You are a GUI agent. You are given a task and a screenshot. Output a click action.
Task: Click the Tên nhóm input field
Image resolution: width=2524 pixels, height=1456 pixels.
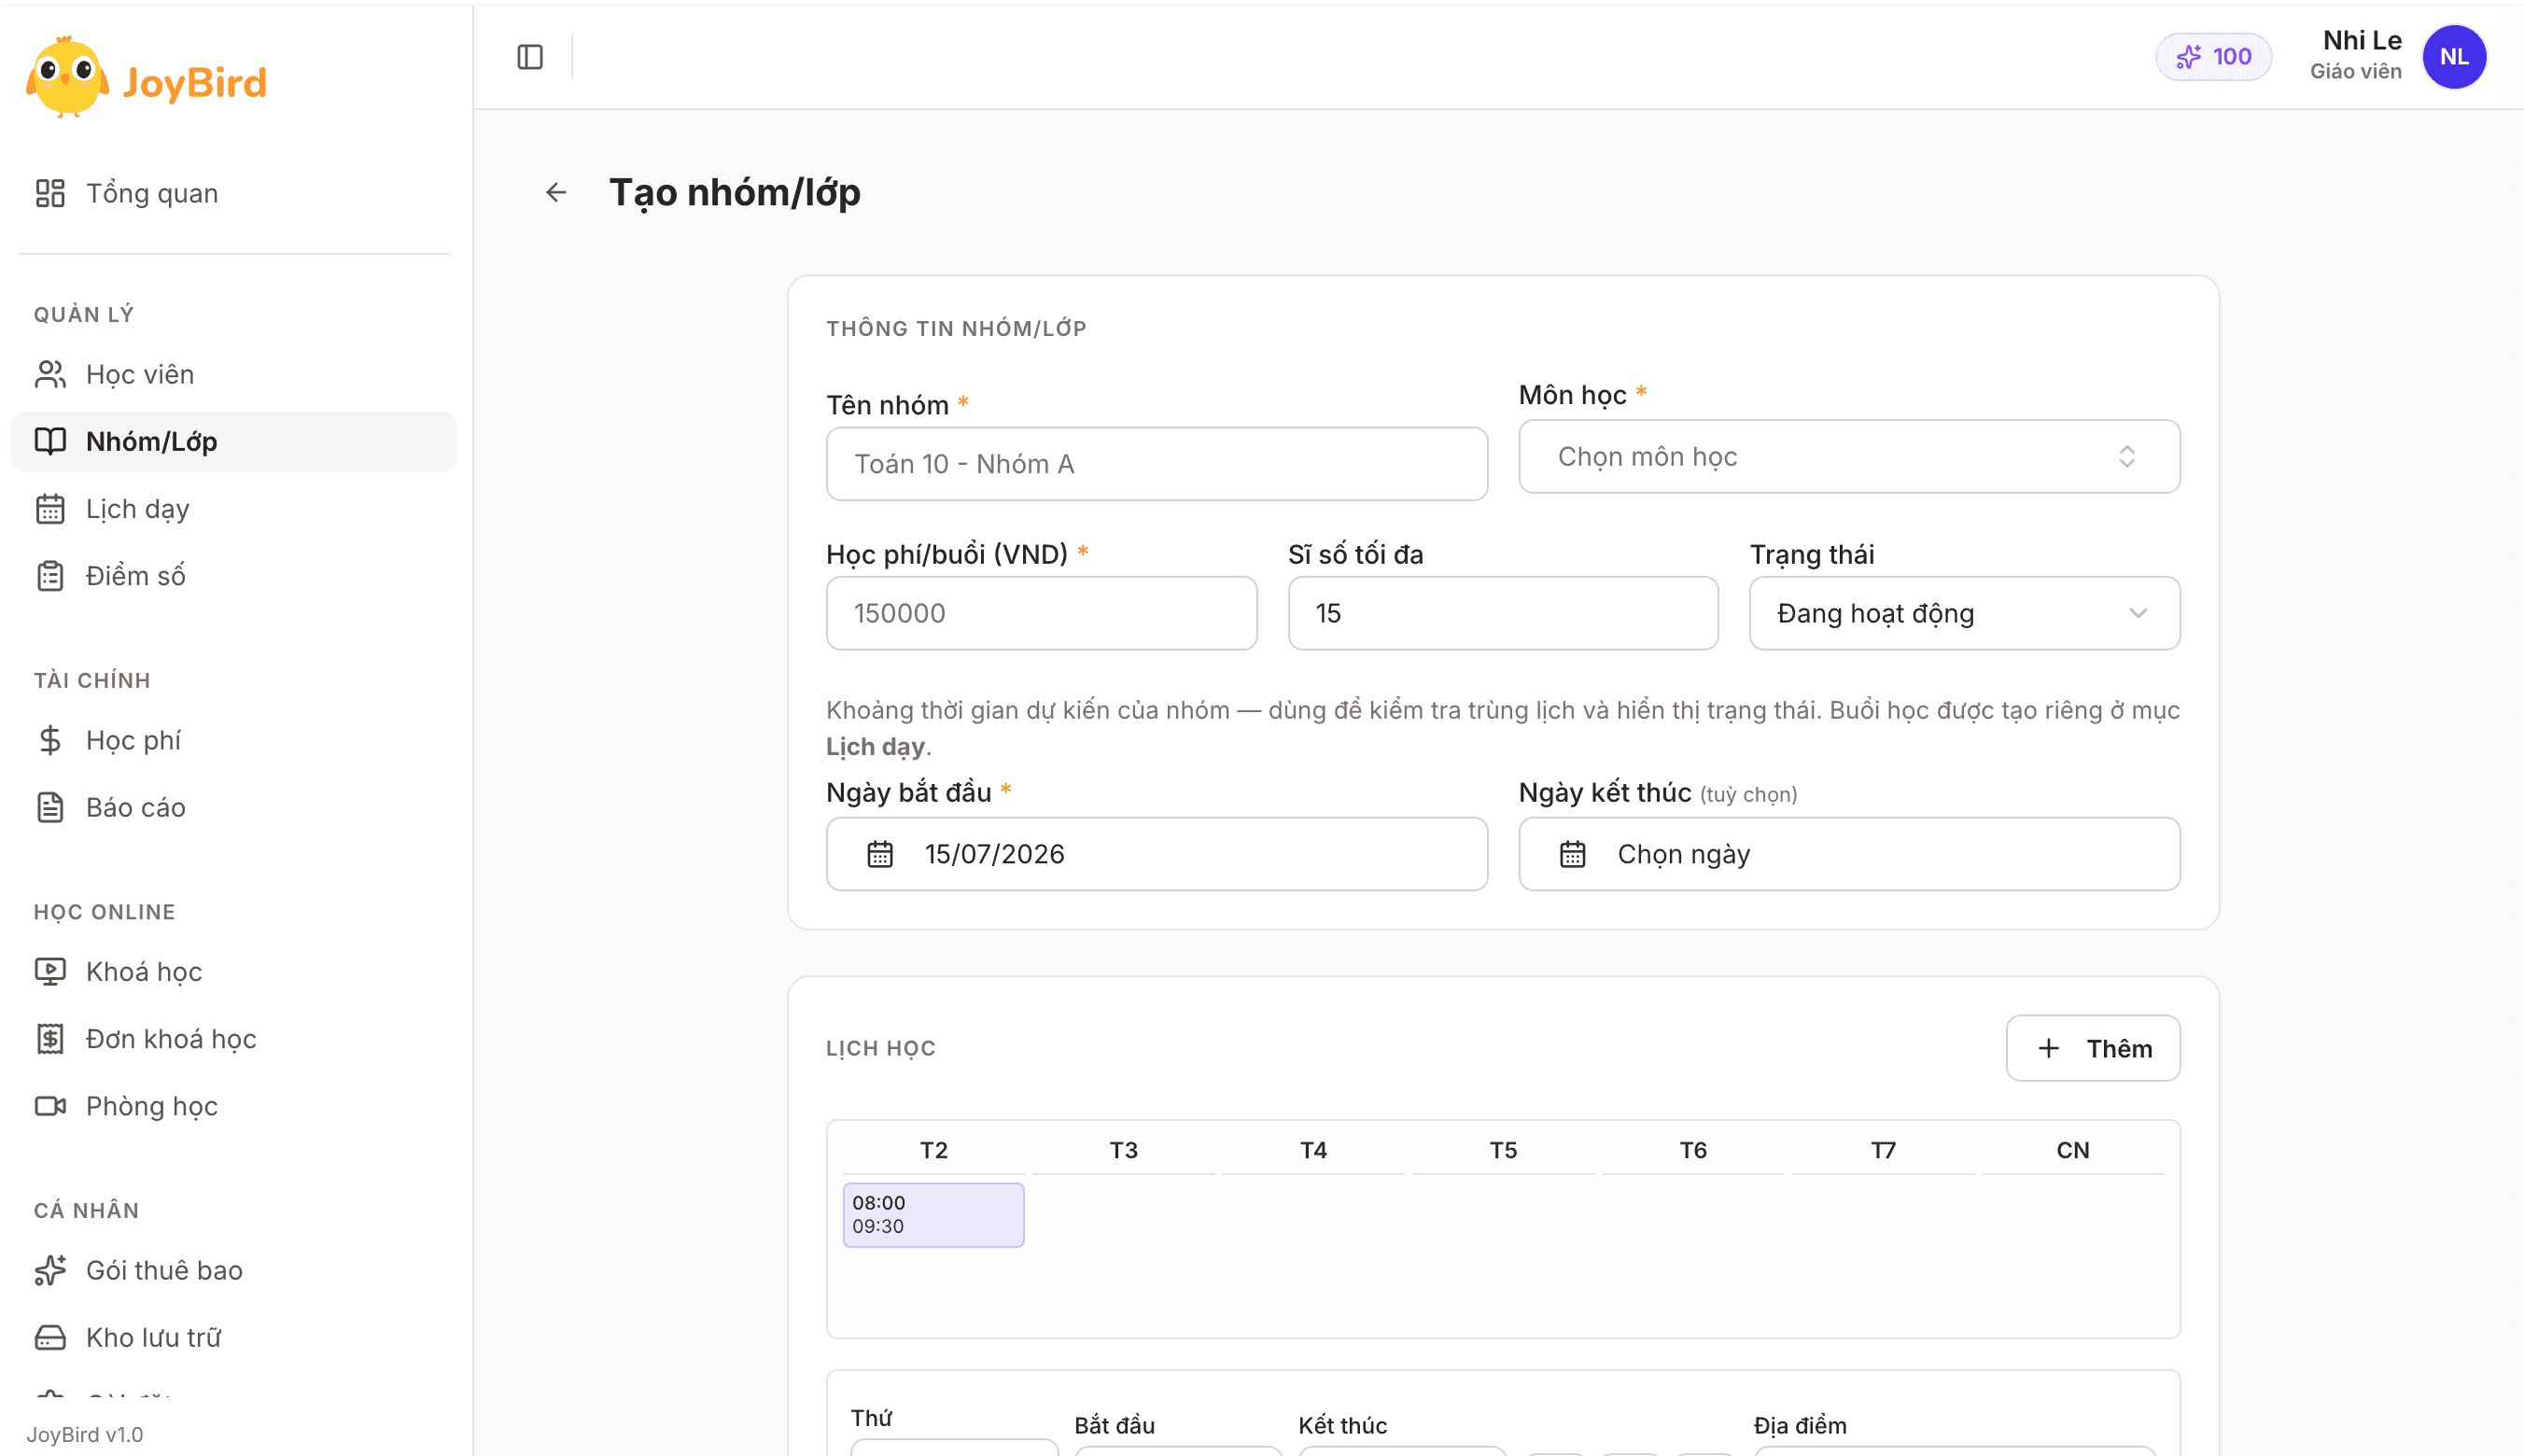pos(1157,464)
